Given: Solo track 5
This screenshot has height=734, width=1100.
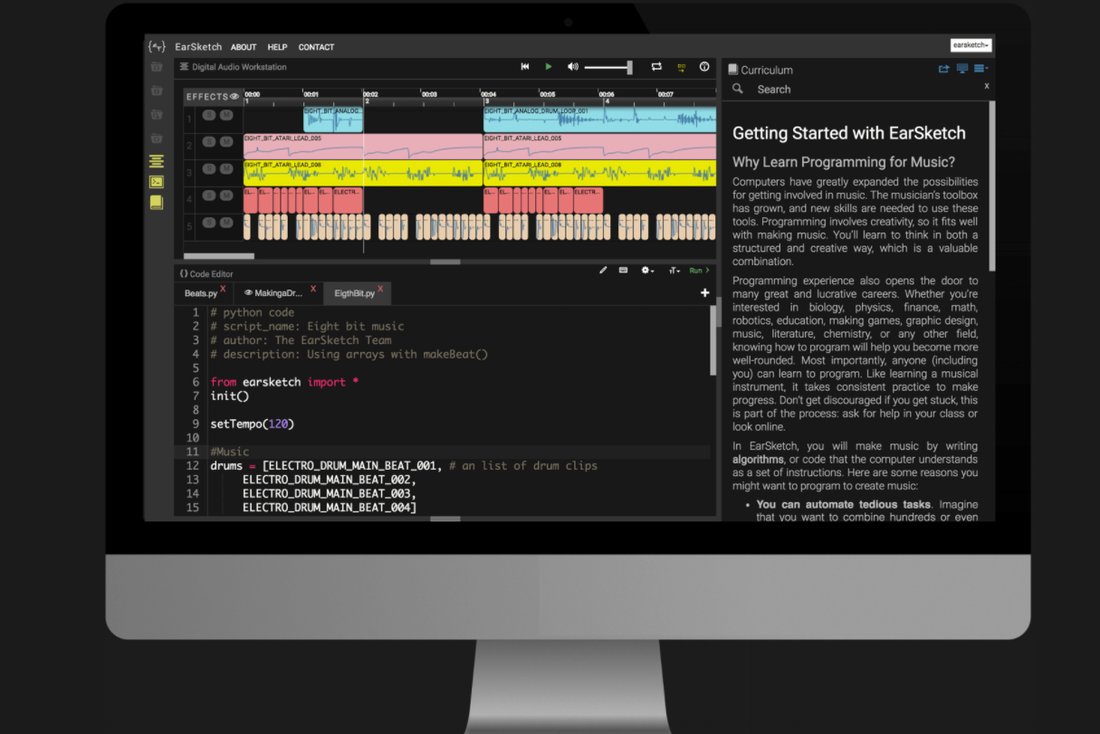Looking at the screenshot, I should coord(209,223).
